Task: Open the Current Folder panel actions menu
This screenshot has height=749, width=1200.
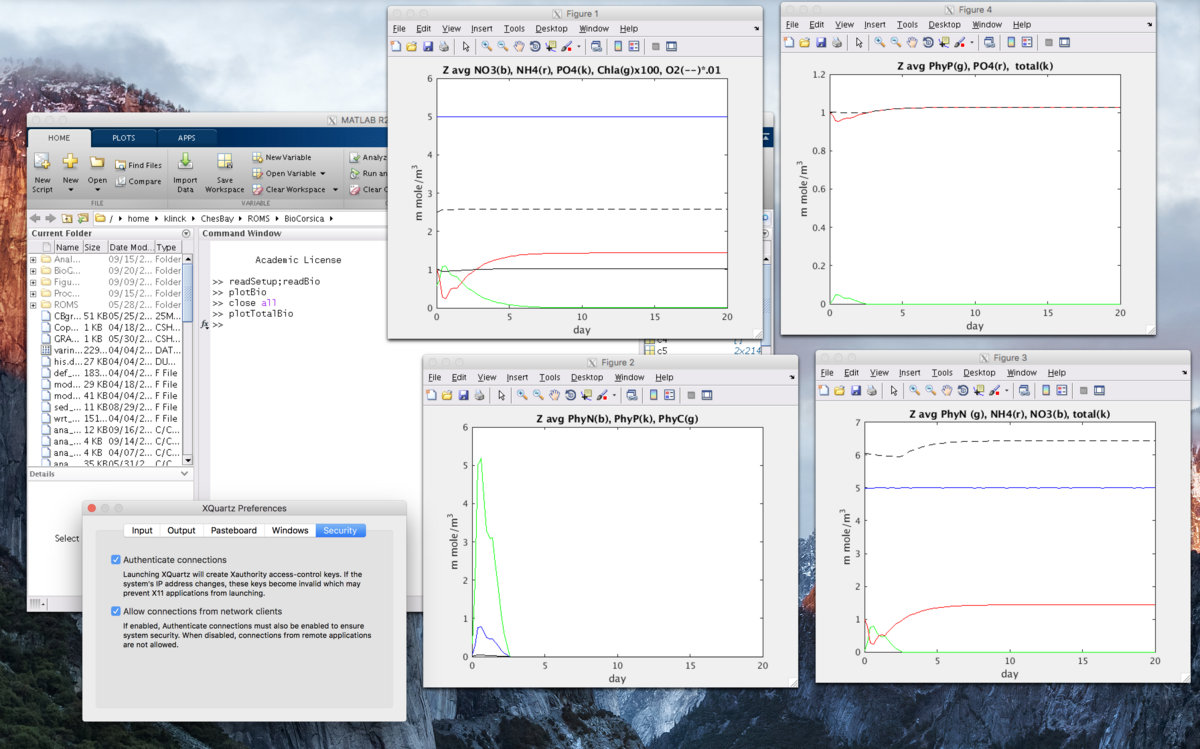Action: [x=185, y=233]
